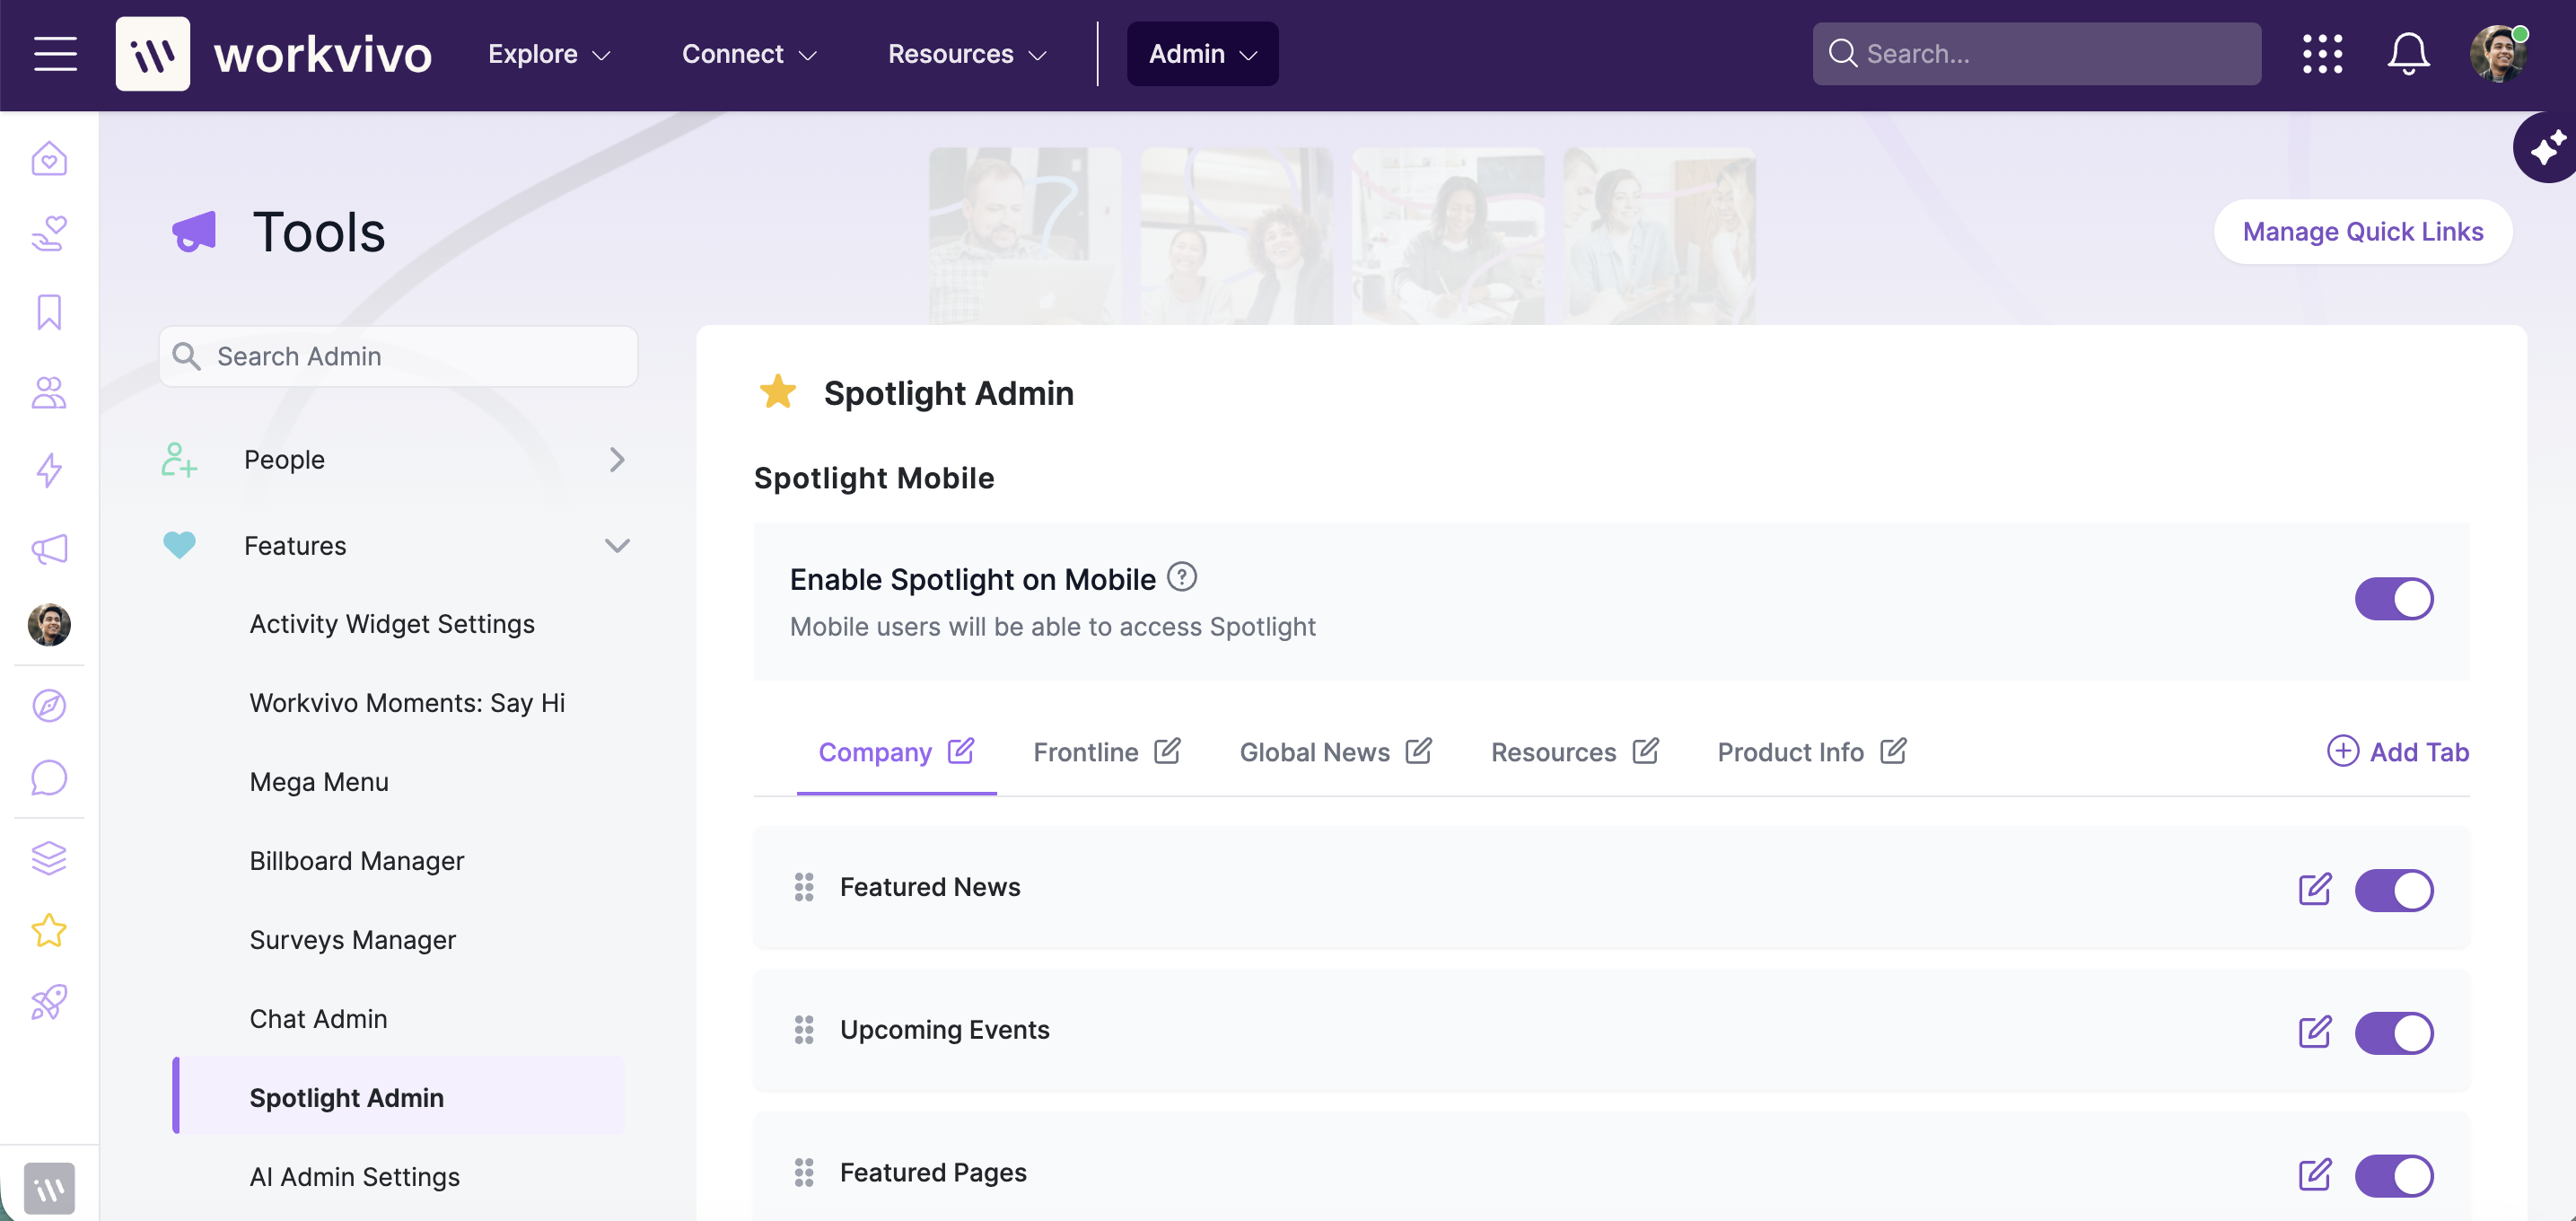This screenshot has width=2576, height=1221.
Task: Open the Connect dropdown menu
Action: coord(749,54)
